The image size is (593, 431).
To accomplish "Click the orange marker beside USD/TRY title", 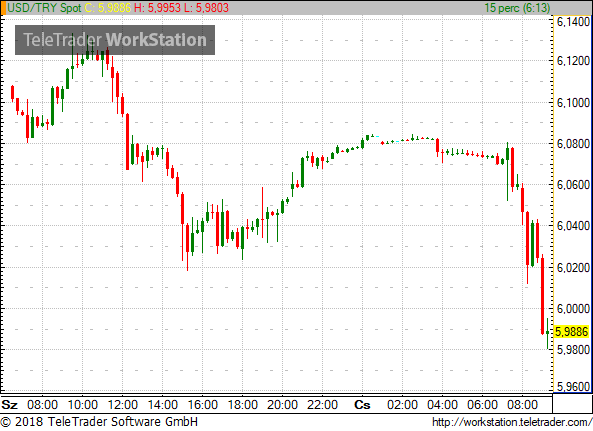I will 3,8.
